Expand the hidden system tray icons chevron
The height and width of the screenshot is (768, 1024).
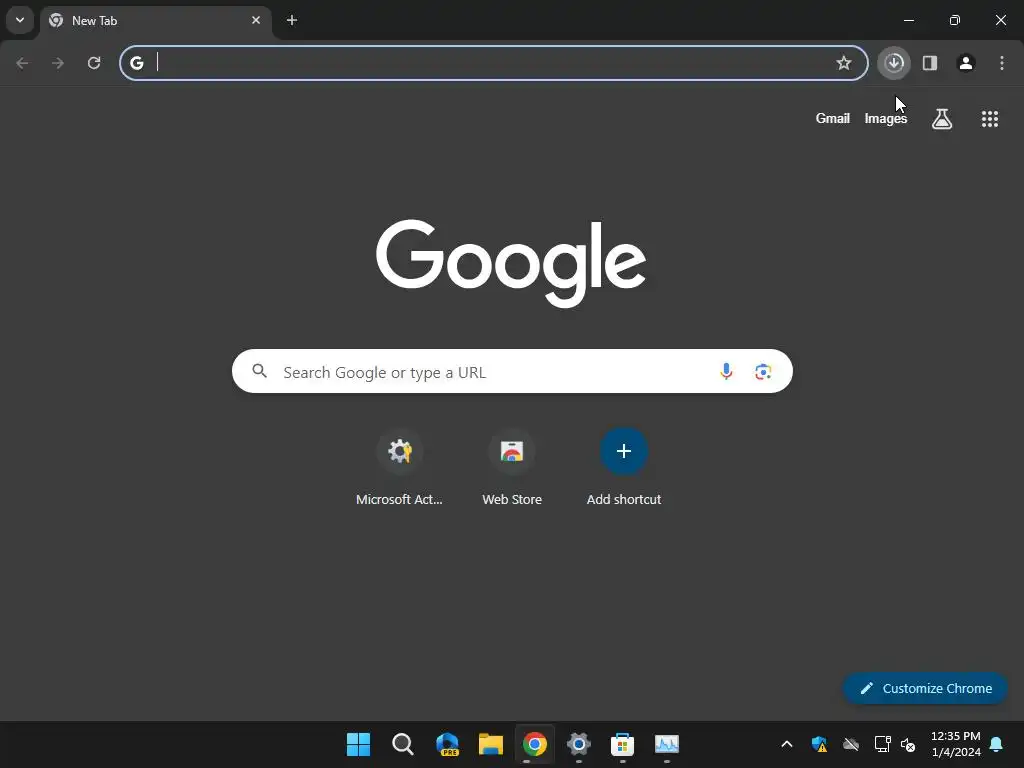point(787,744)
